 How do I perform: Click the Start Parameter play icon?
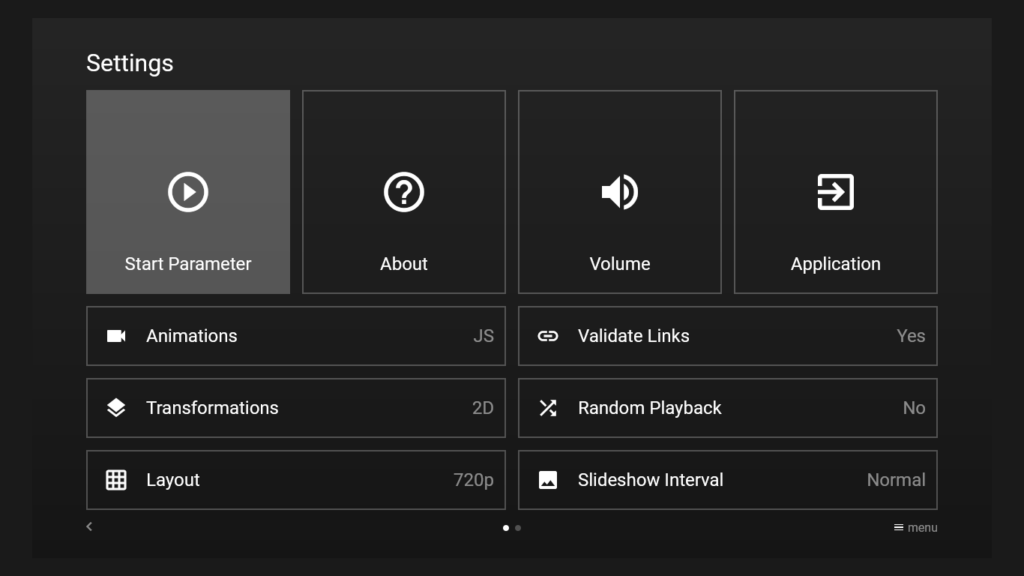188,191
